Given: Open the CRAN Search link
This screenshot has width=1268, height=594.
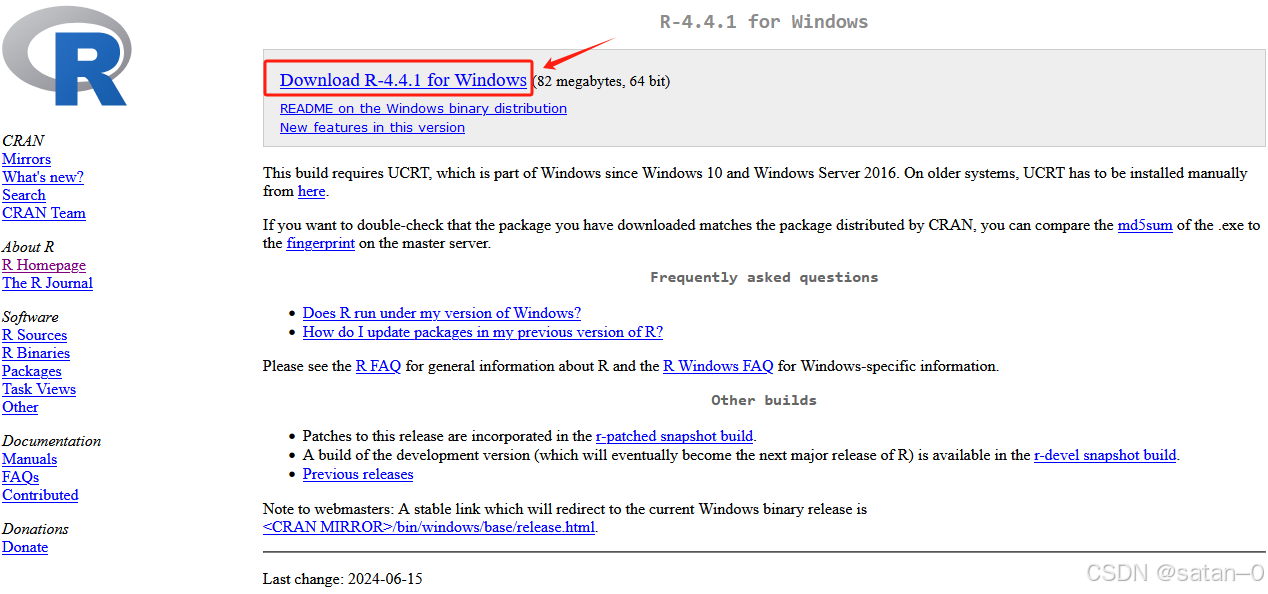Looking at the screenshot, I should click(x=24, y=195).
